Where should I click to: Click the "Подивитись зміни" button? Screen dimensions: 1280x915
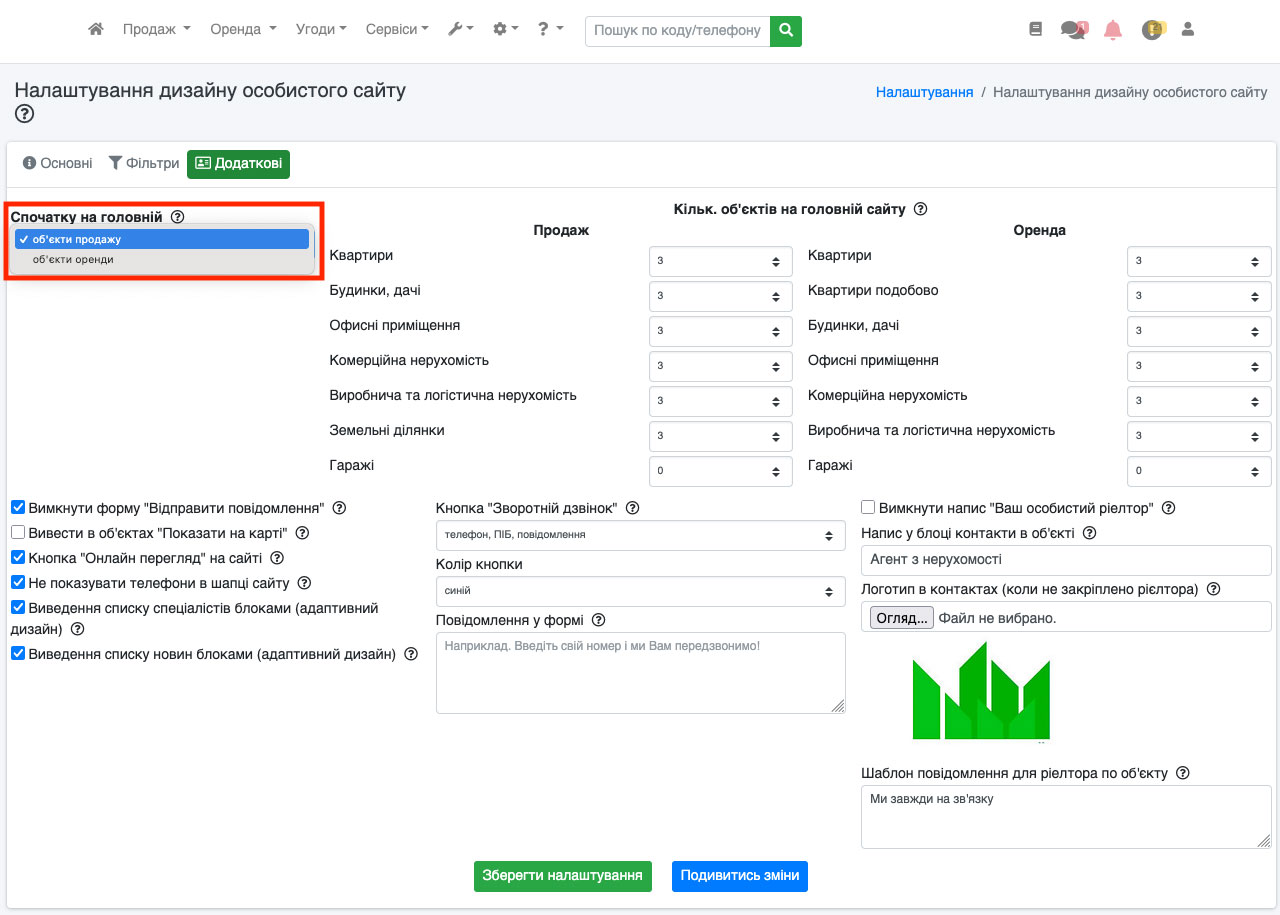[739, 876]
